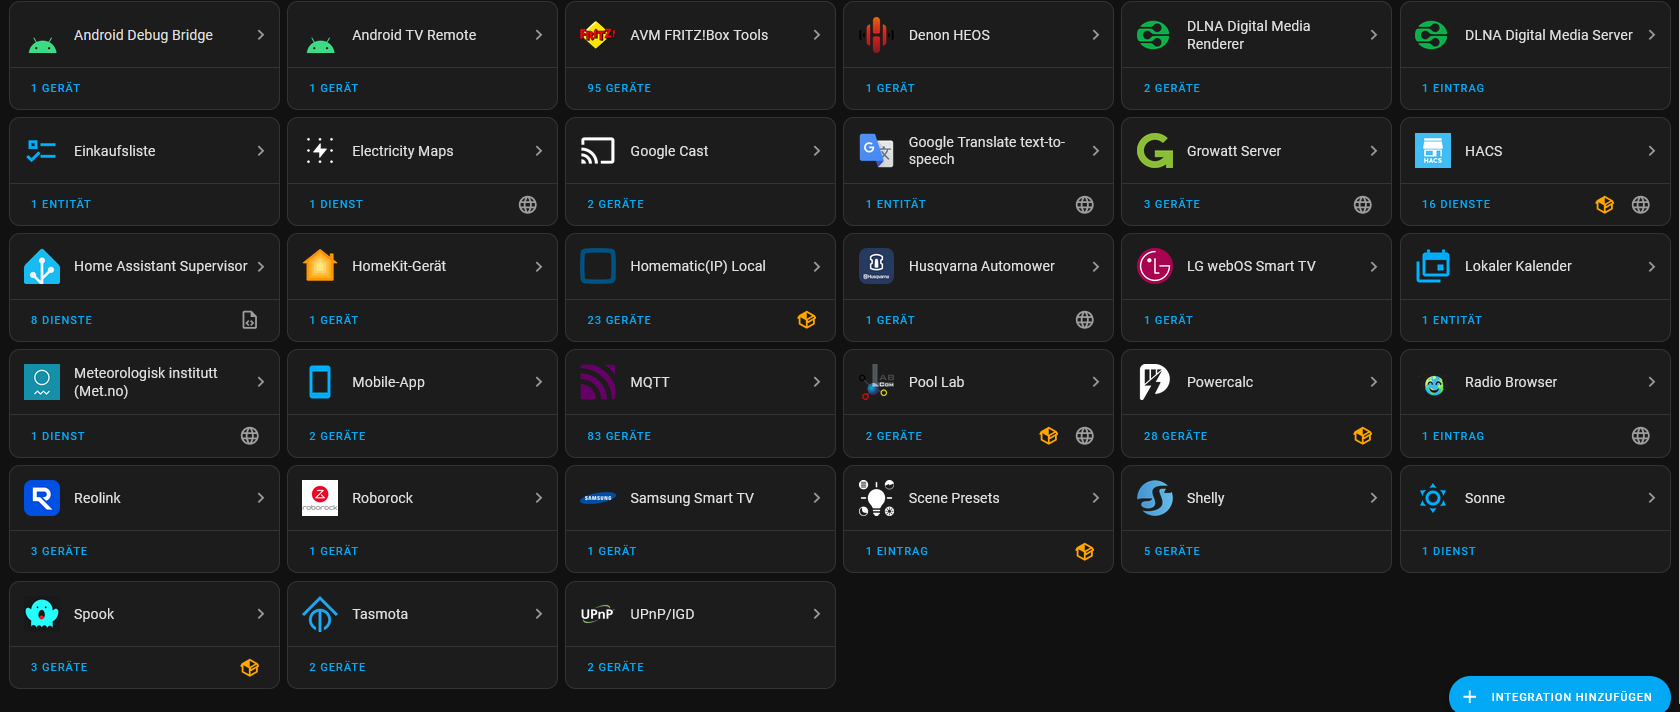The width and height of the screenshot is (1680, 712).
Task: Click the Husqvarna Automower logo
Action: pyautogui.click(x=876, y=266)
